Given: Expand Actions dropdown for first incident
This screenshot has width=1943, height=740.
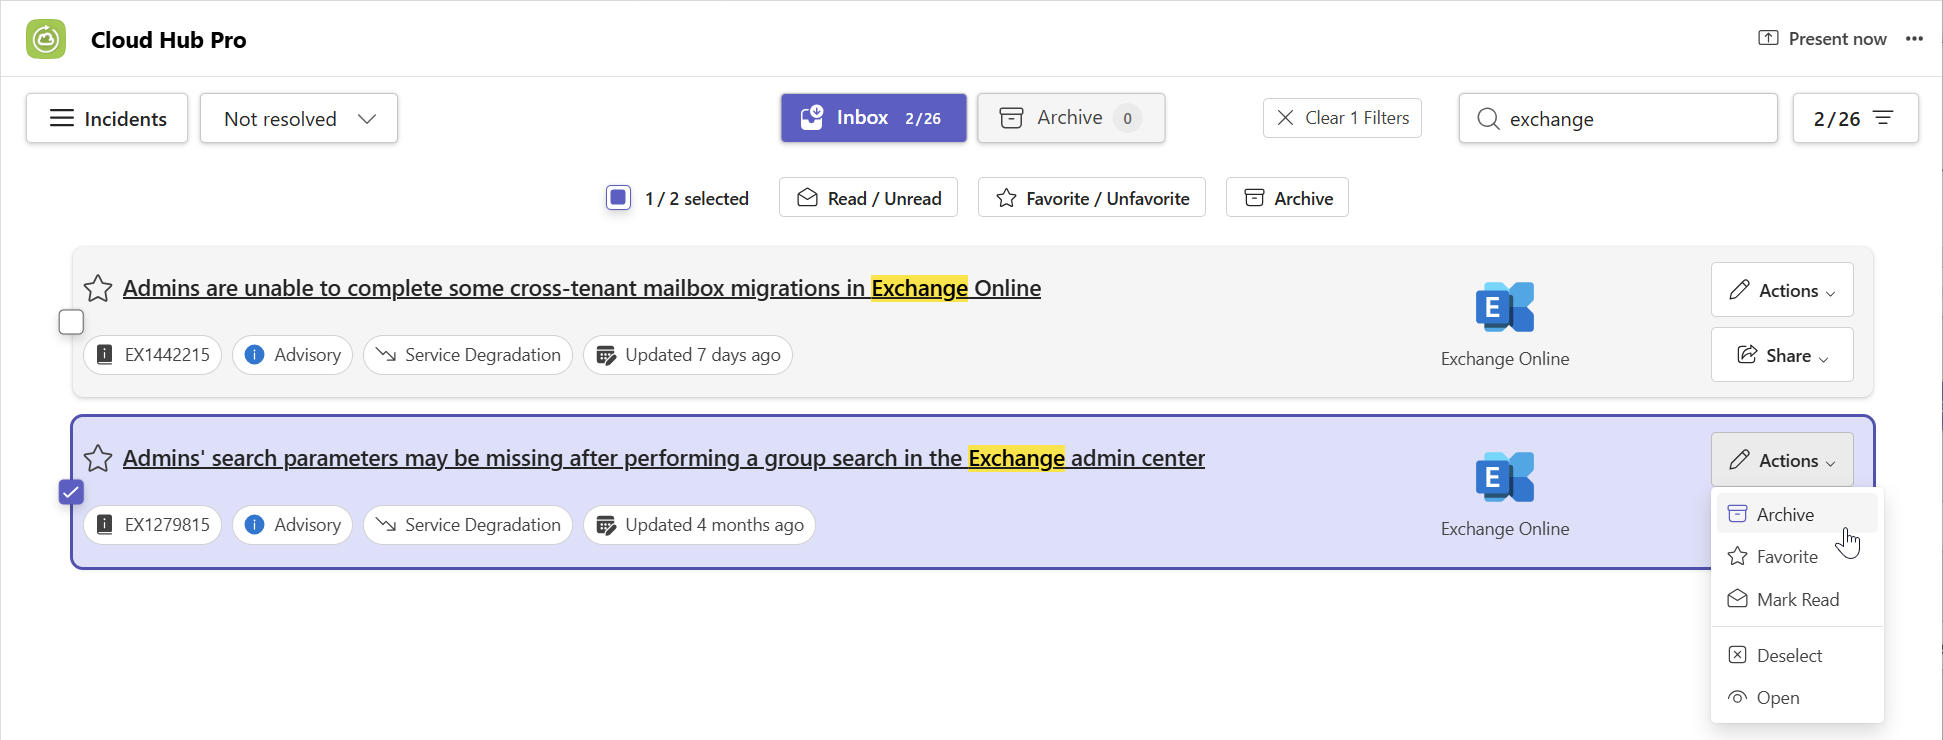Looking at the screenshot, I should [1782, 290].
